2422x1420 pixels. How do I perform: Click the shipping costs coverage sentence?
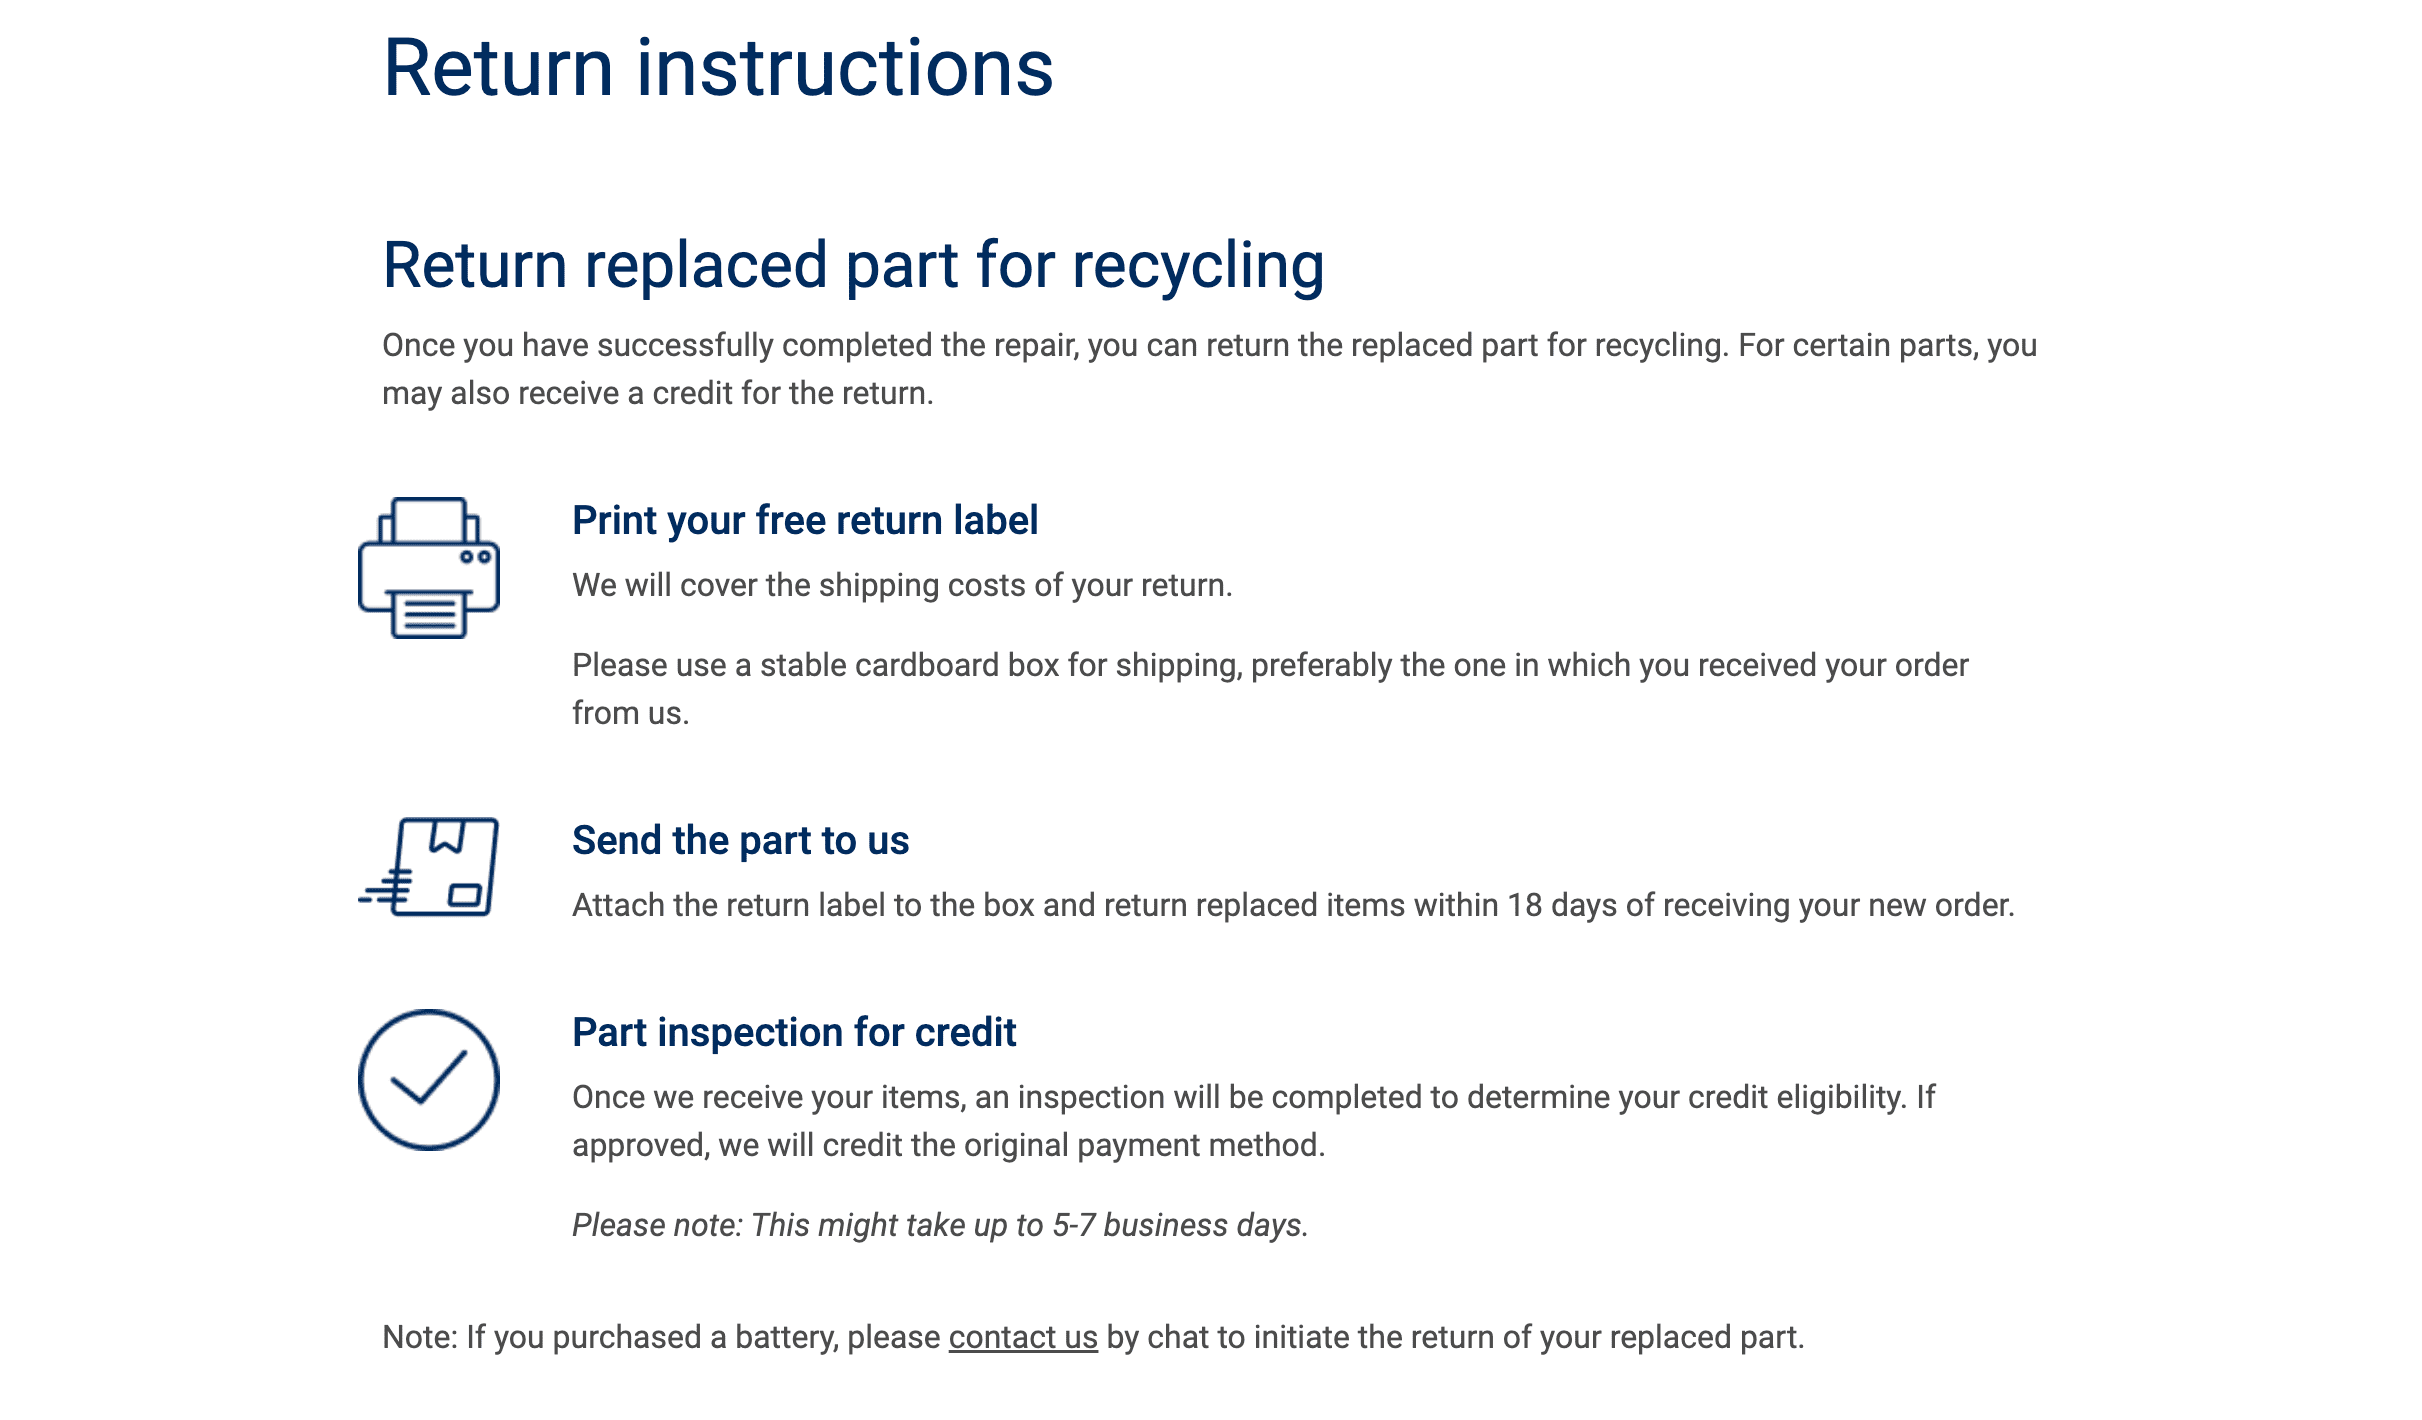[x=902, y=585]
